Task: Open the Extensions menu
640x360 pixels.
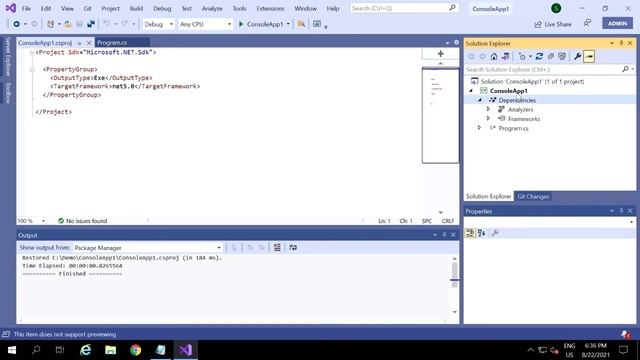Action: click(270, 8)
